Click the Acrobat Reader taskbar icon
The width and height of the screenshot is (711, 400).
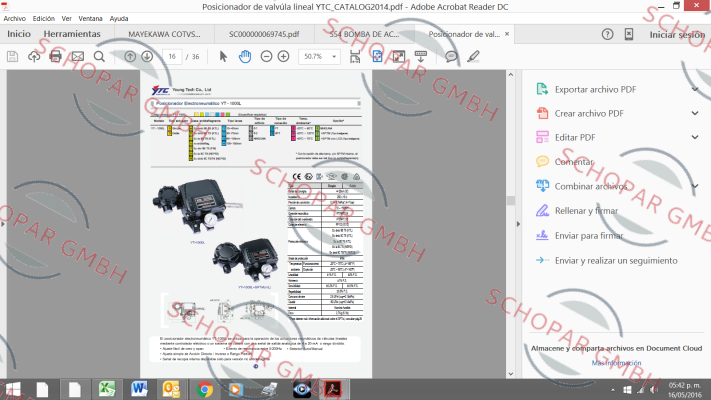[333, 390]
